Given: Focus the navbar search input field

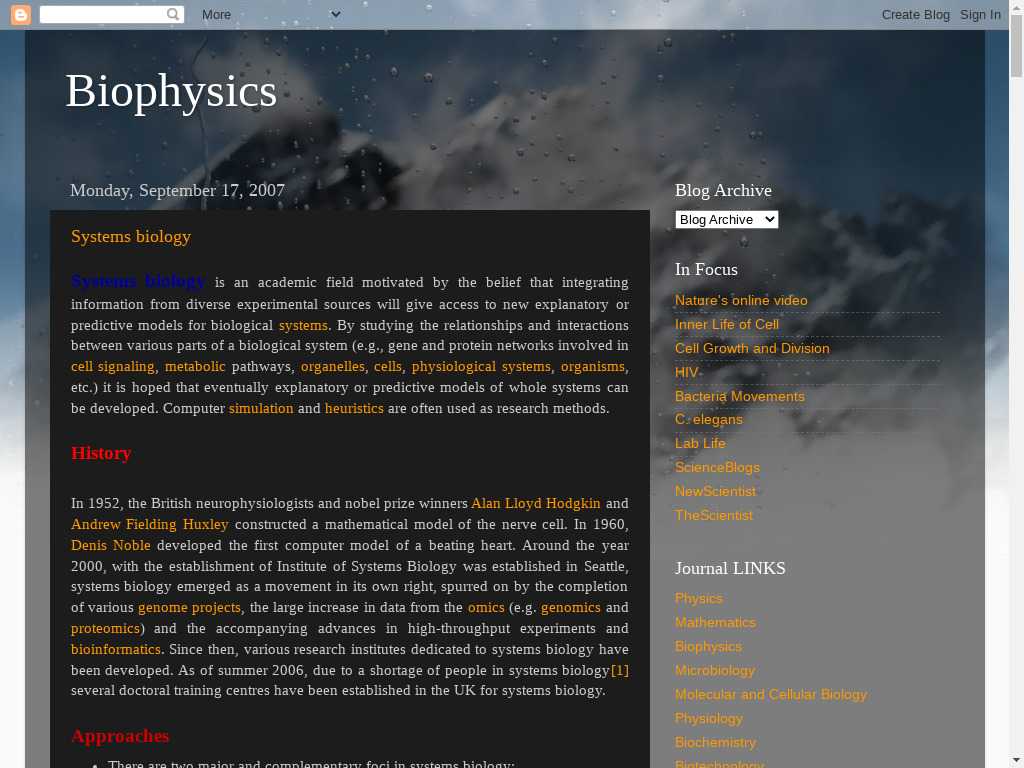Looking at the screenshot, I should [102, 15].
